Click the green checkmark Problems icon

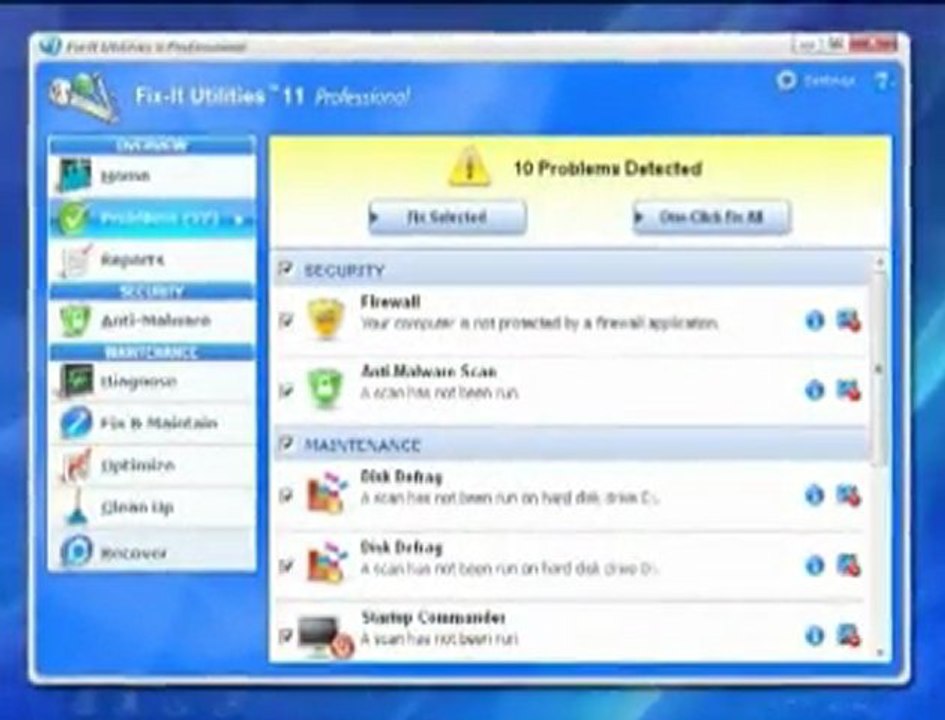click(74, 218)
